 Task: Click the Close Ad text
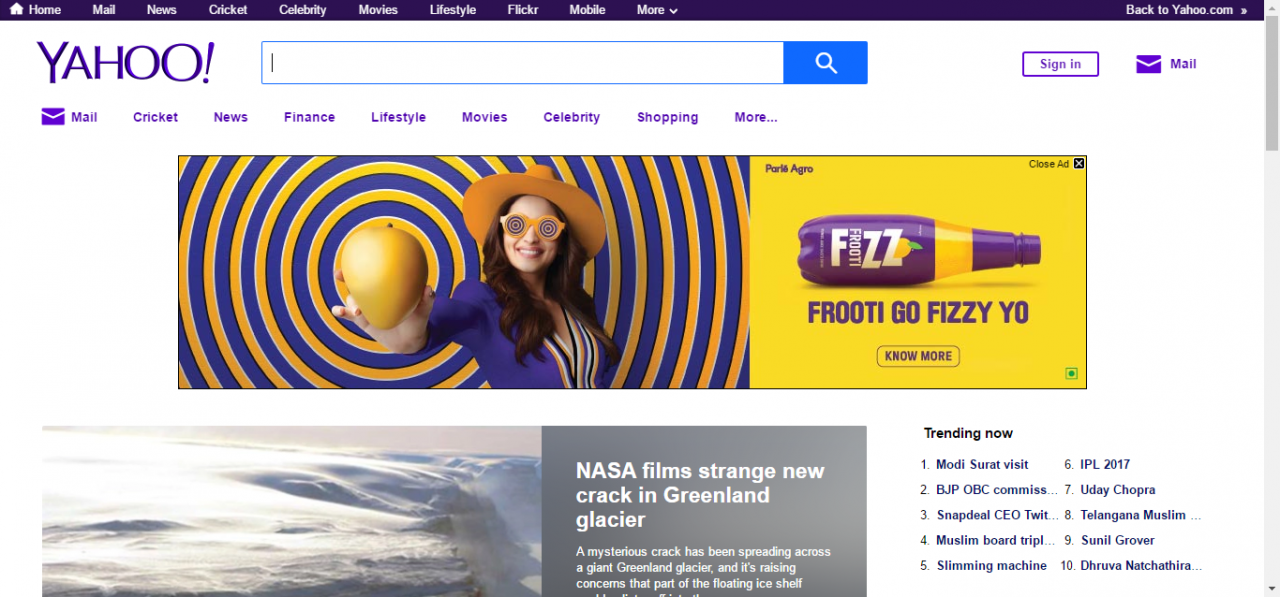coord(1049,164)
